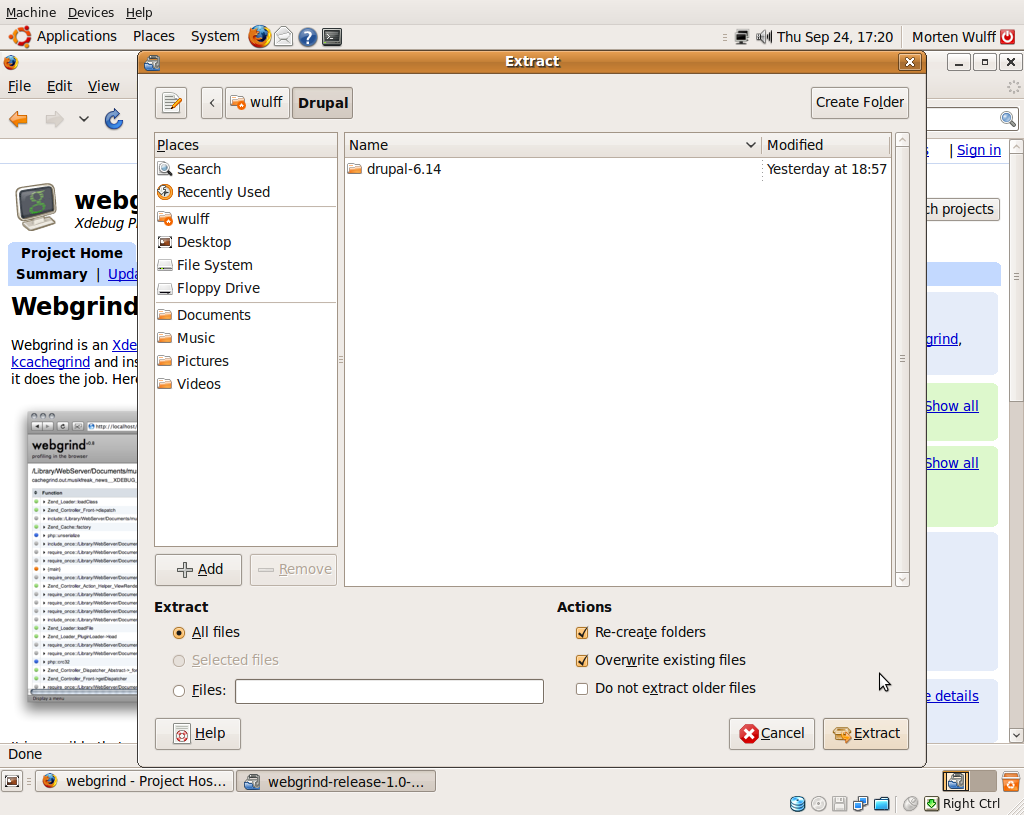Viewport: 1024px width, 815px height.
Task: Open the network status tray icon
Action: tap(742, 37)
